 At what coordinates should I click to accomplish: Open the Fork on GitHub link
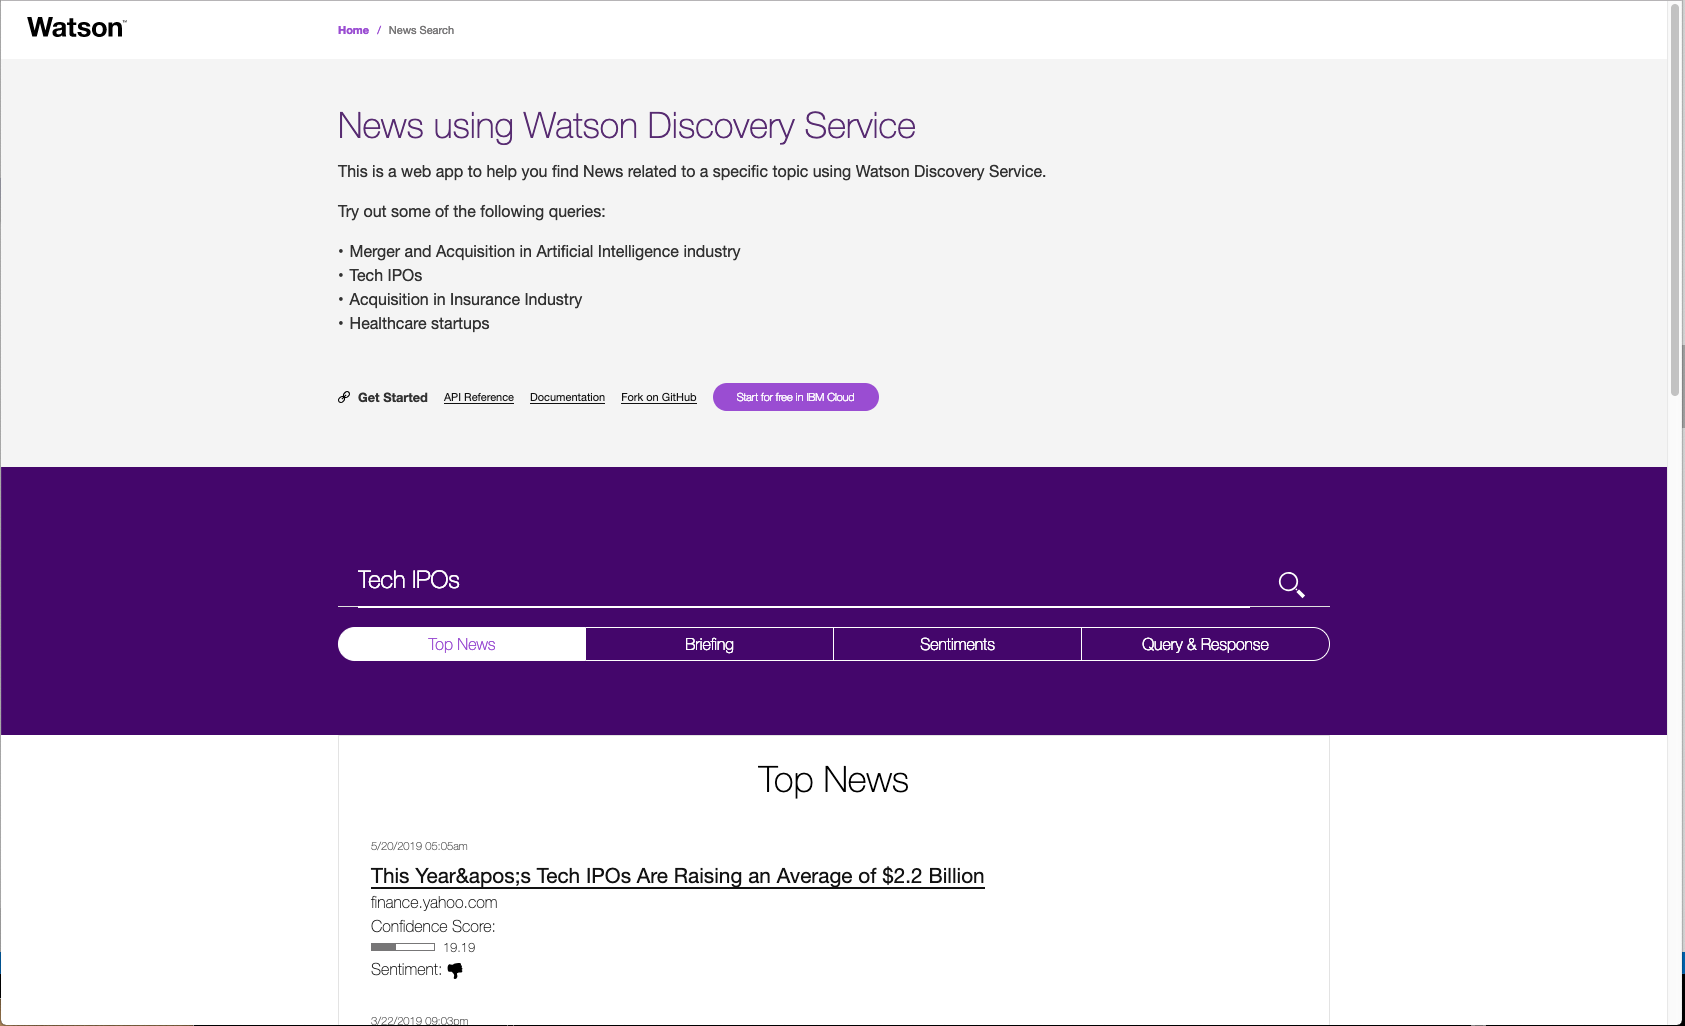[x=659, y=397]
